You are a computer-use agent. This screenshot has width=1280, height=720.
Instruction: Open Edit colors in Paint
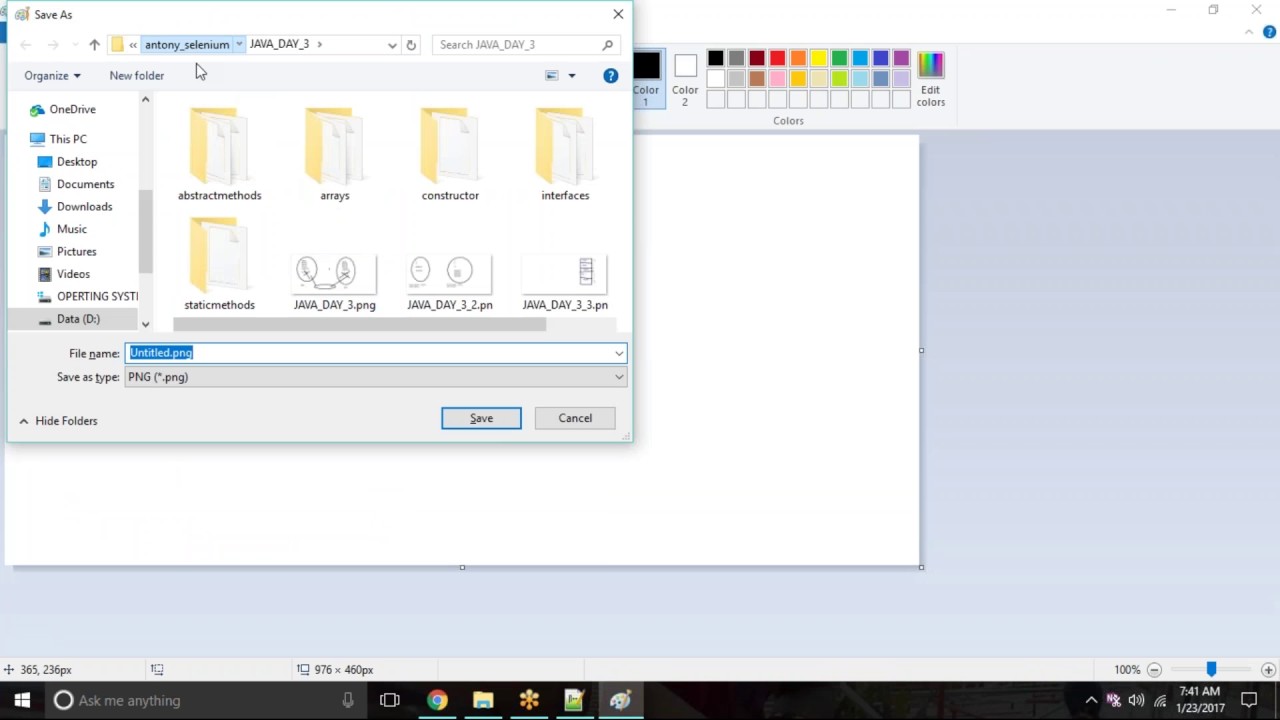point(930,79)
